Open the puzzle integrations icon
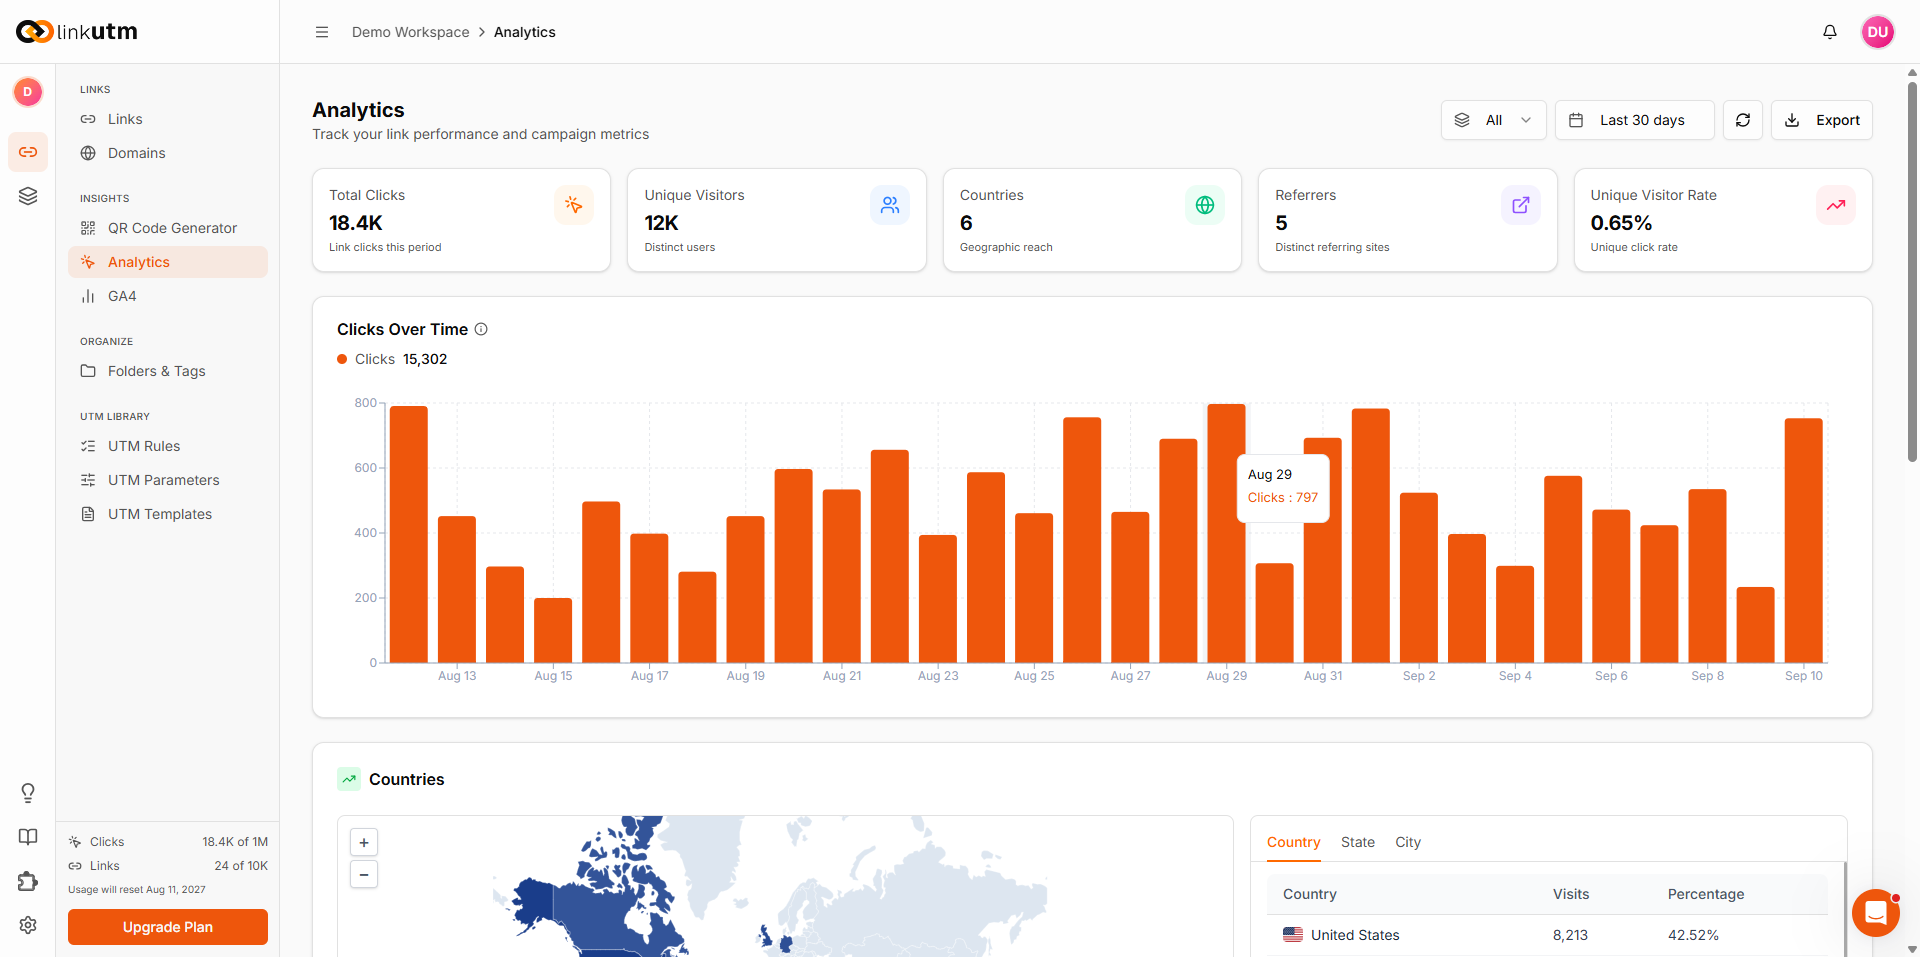 pos(28,881)
